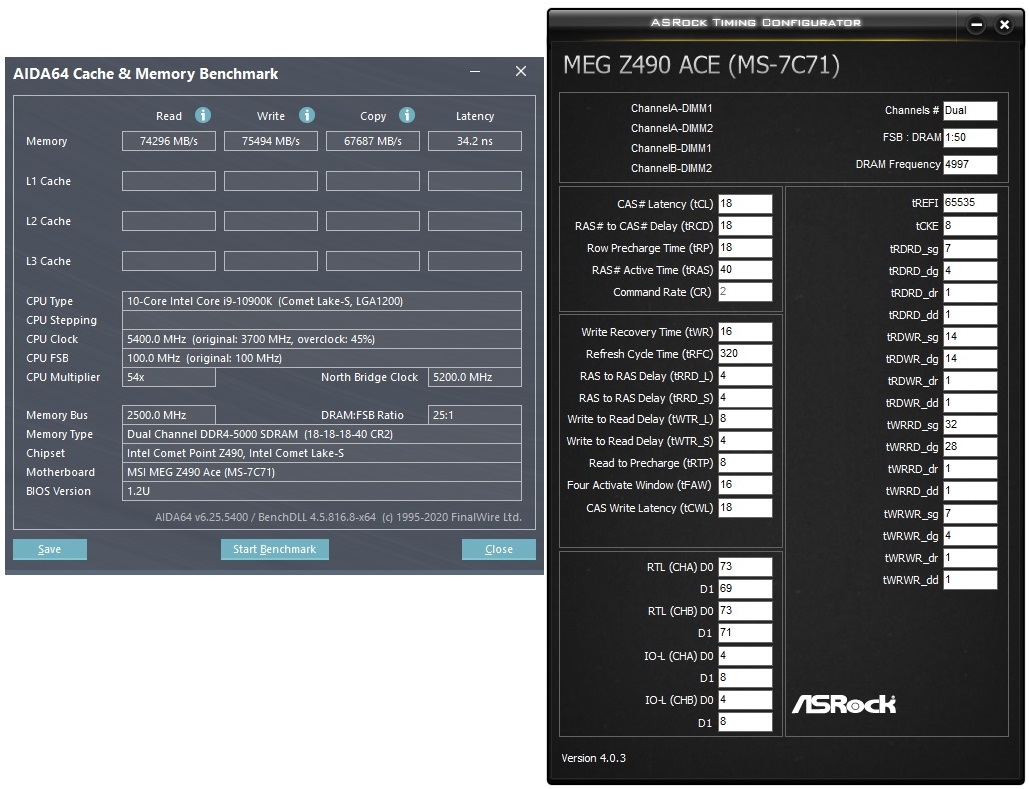The height and width of the screenshot is (789, 1029).
Task: Click the Motherboard MSI MEG Z490 Ace field
Action: pos(322,473)
